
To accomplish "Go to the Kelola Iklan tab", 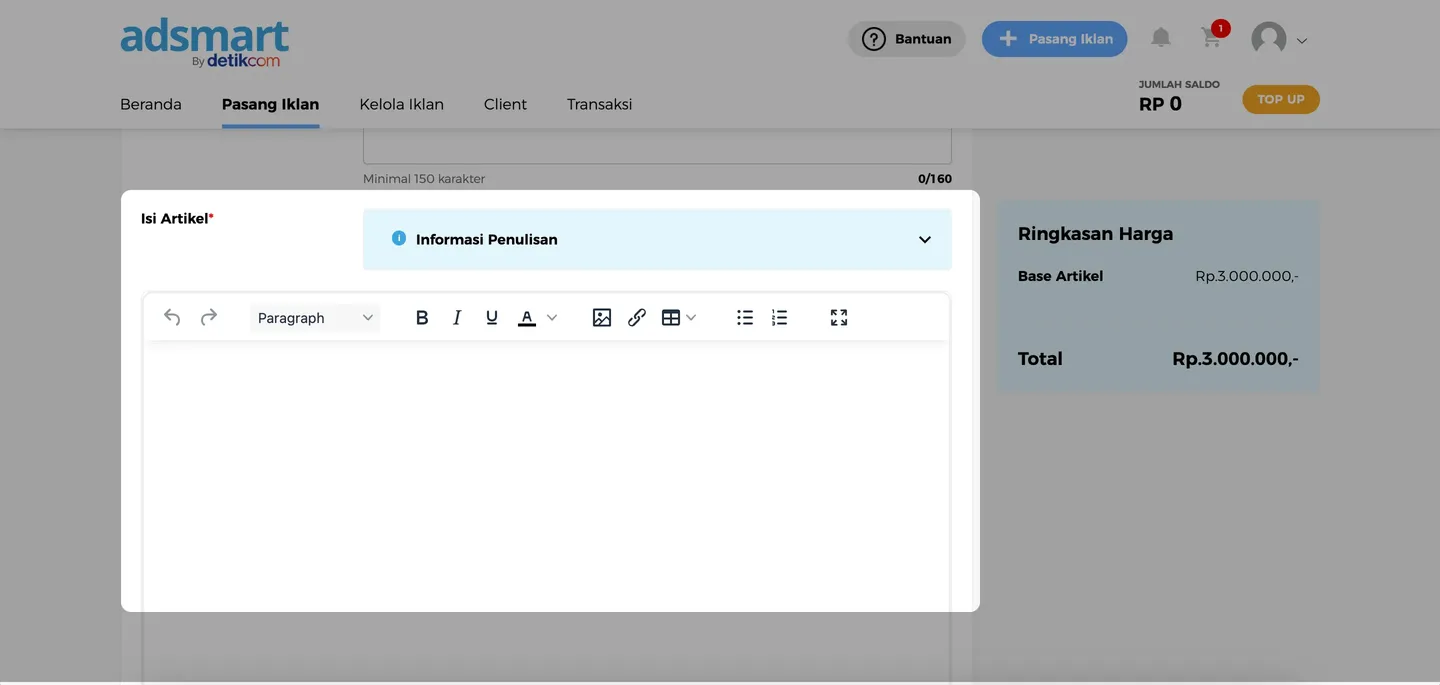I will click(401, 104).
